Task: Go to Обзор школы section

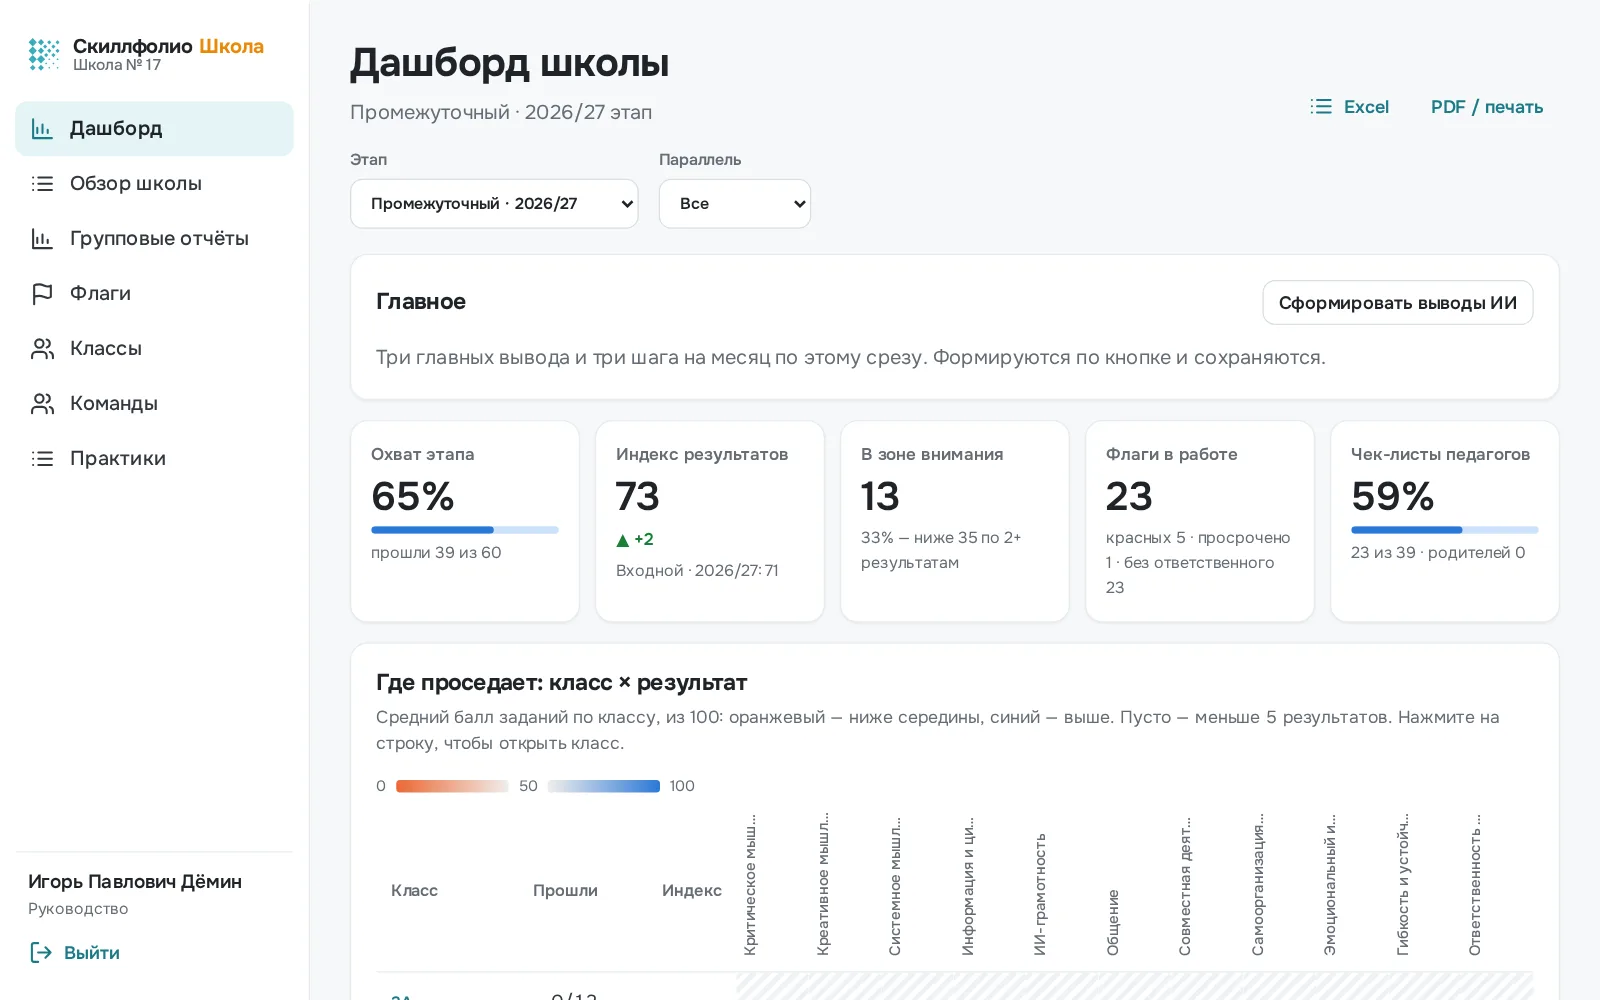Action: pos(154,183)
